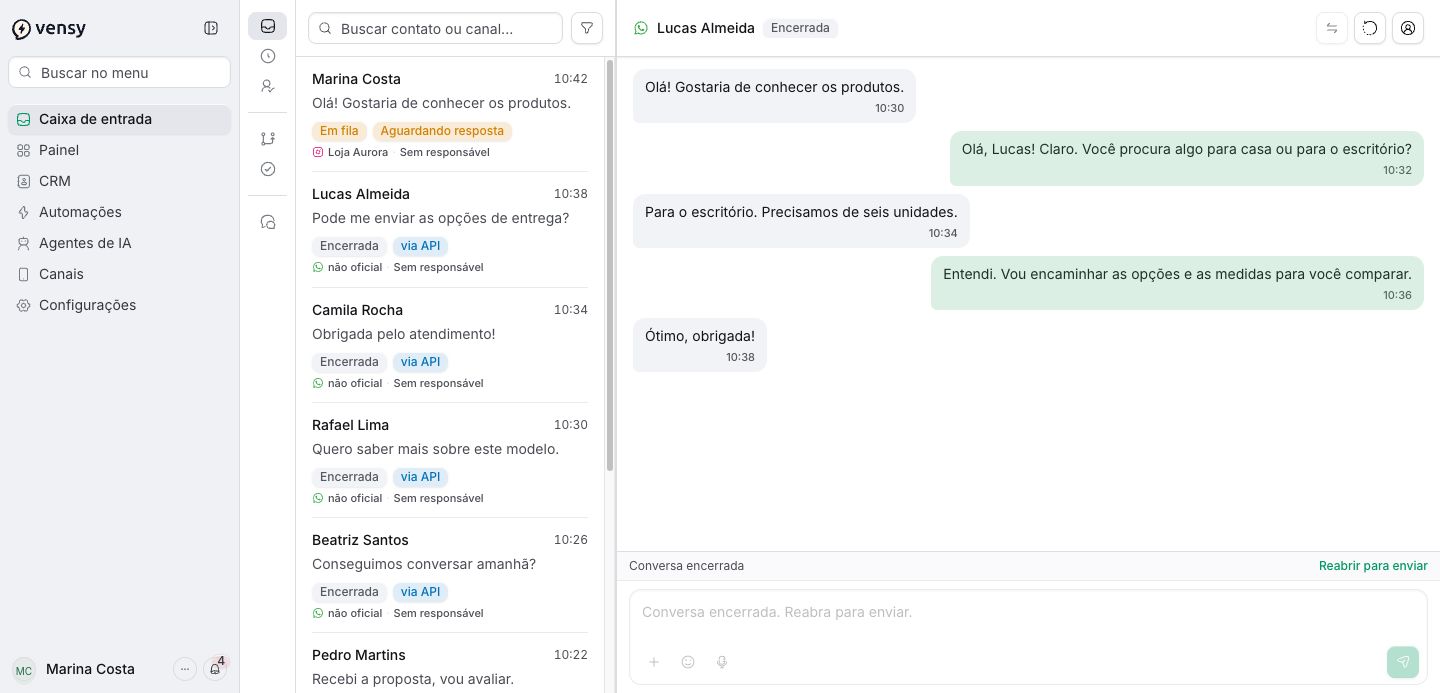This screenshot has height=693, width=1440.
Task: Open the contact profile icon in the chat header
Action: 1408,28
